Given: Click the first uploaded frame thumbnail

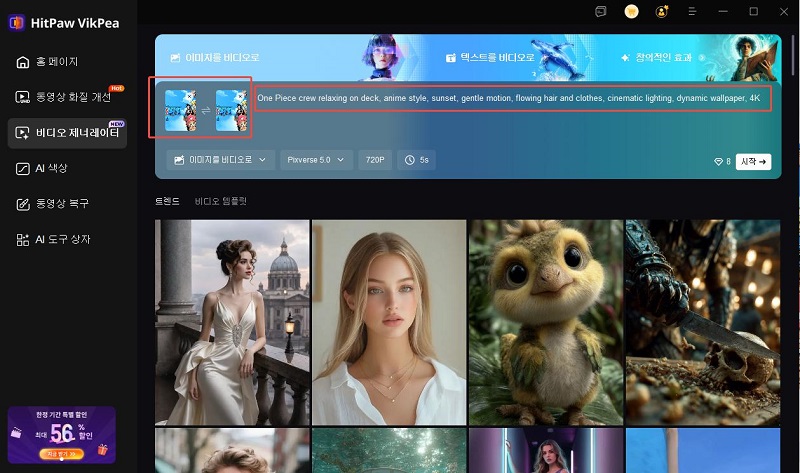Looking at the screenshot, I should click(180, 111).
